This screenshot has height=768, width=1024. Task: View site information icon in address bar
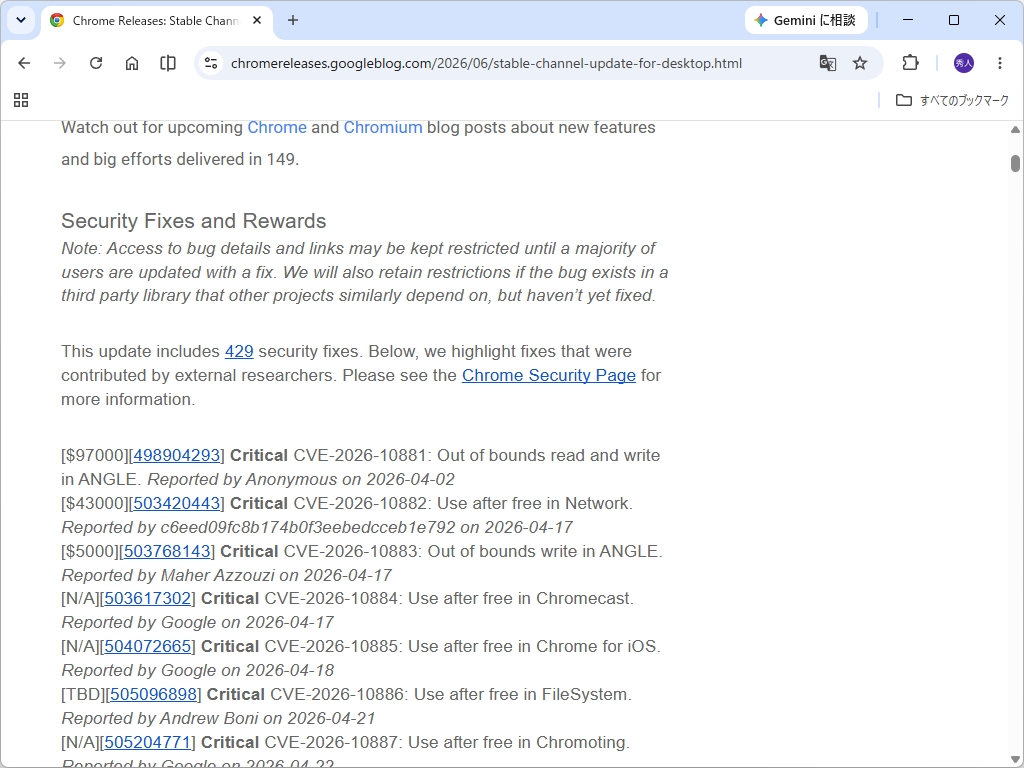tap(210, 63)
